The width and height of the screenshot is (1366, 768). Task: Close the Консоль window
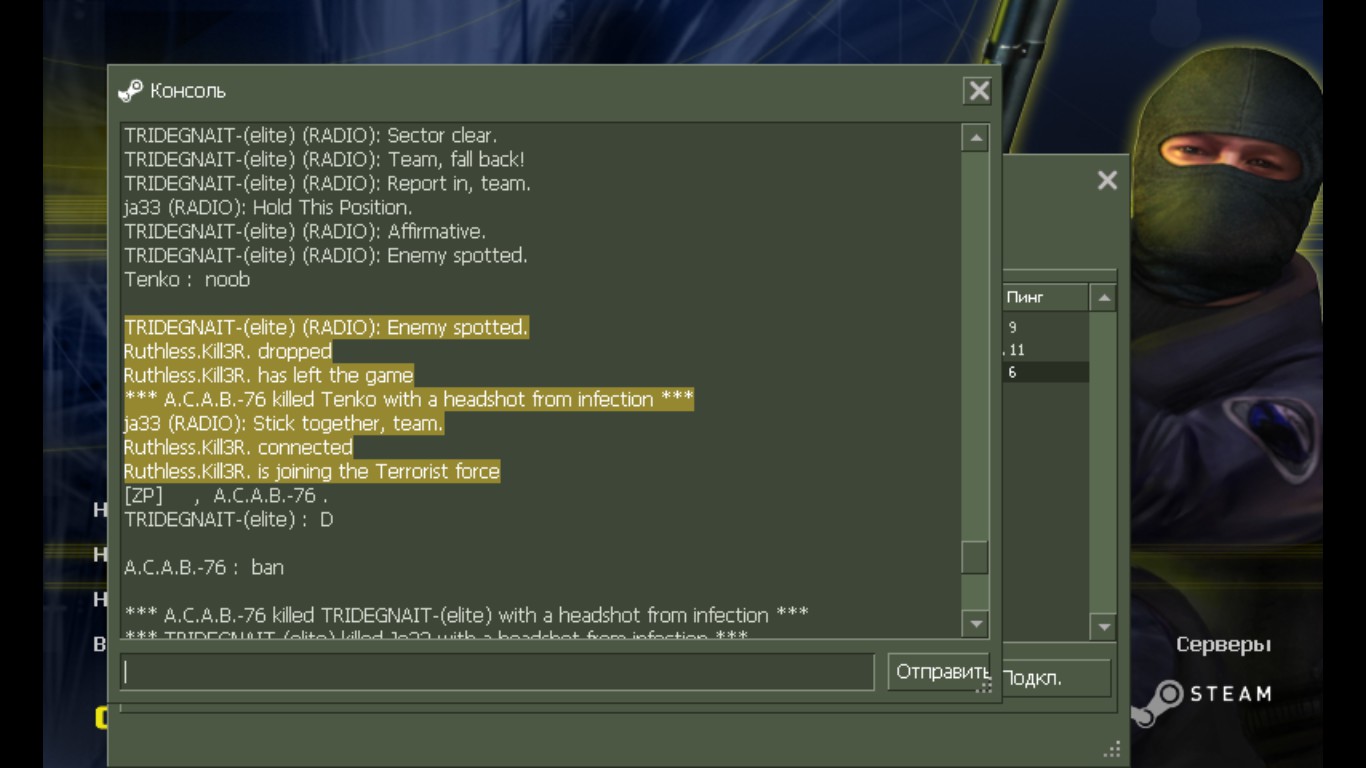[x=978, y=91]
